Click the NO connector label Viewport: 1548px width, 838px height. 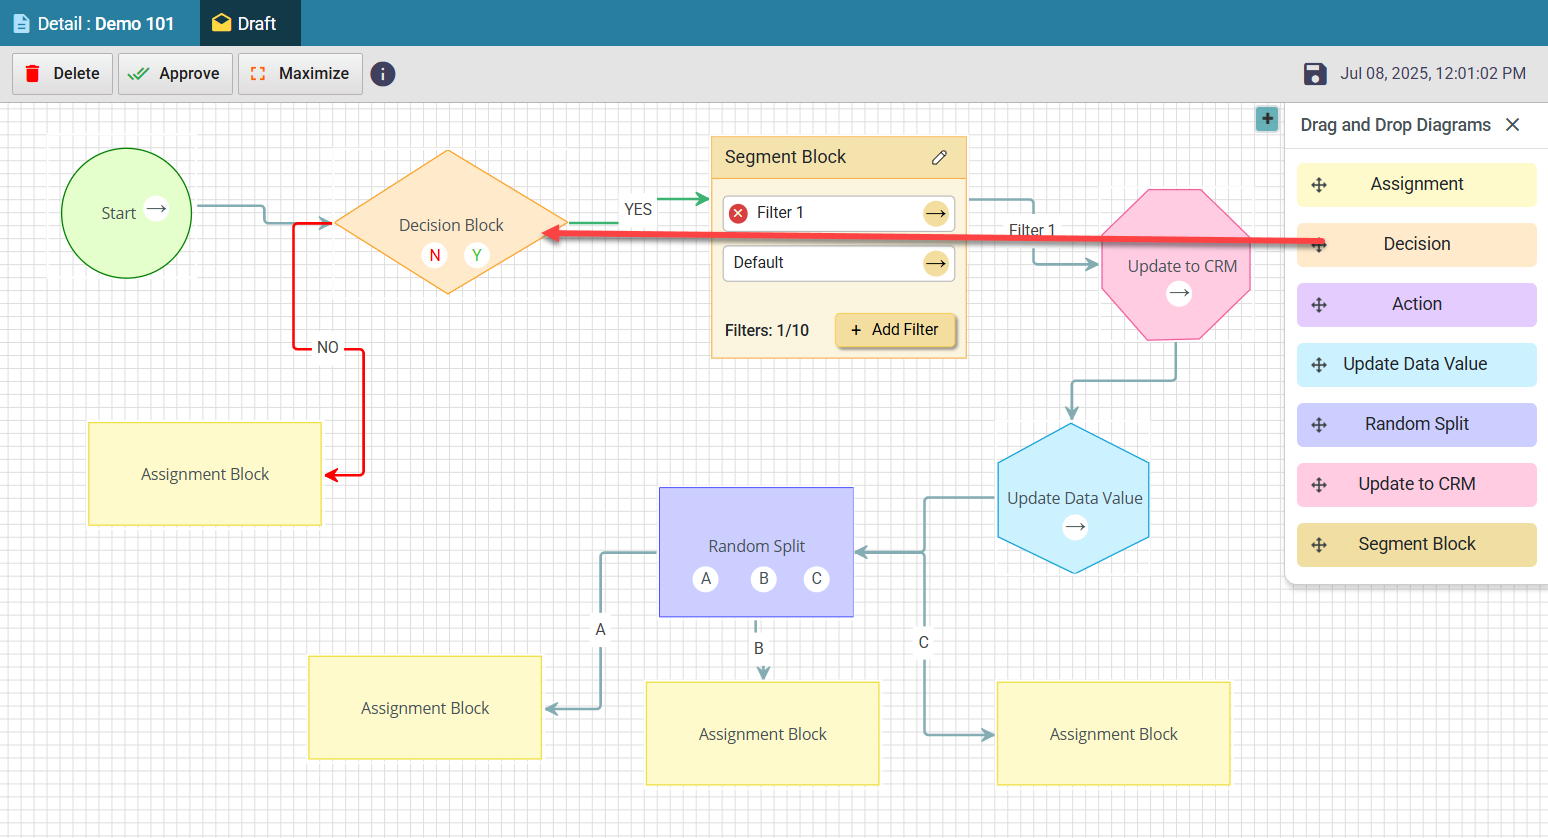pyautogui.click(x=328, y=348)
